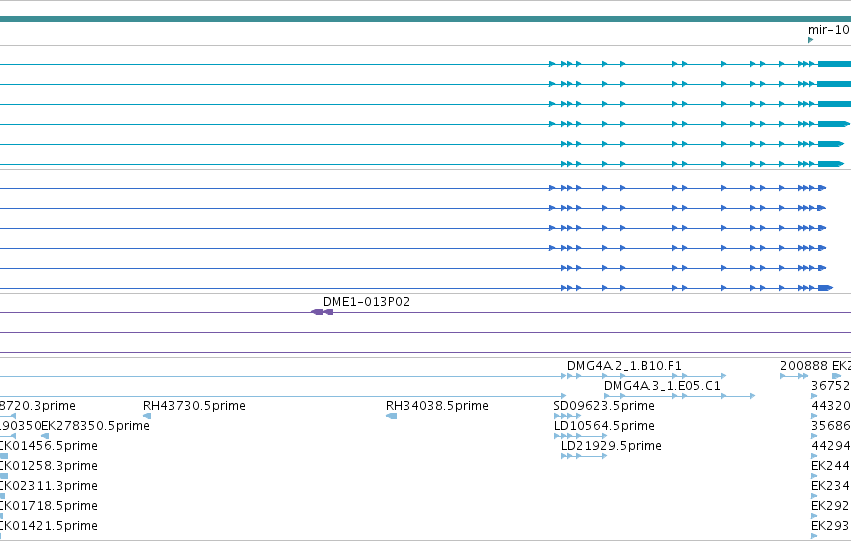
Task: Select the RH43730.5prime label
Action: (x=194, y=405)
